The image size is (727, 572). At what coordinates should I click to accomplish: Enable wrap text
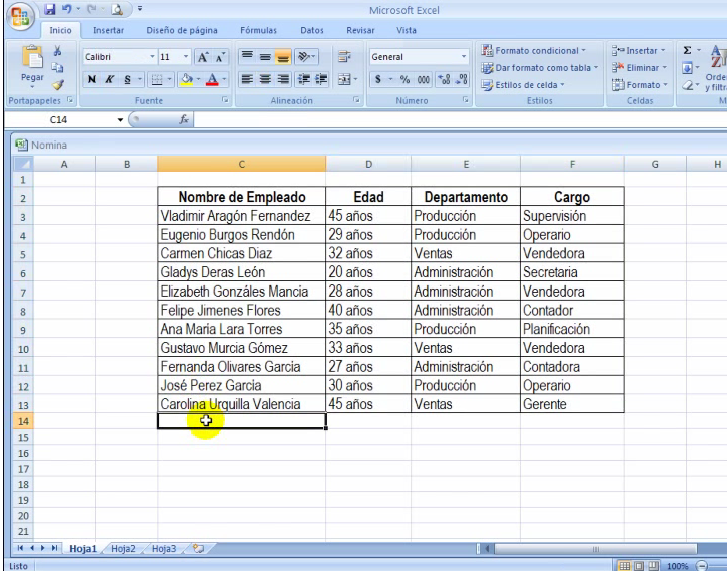[x=344, y=57]
